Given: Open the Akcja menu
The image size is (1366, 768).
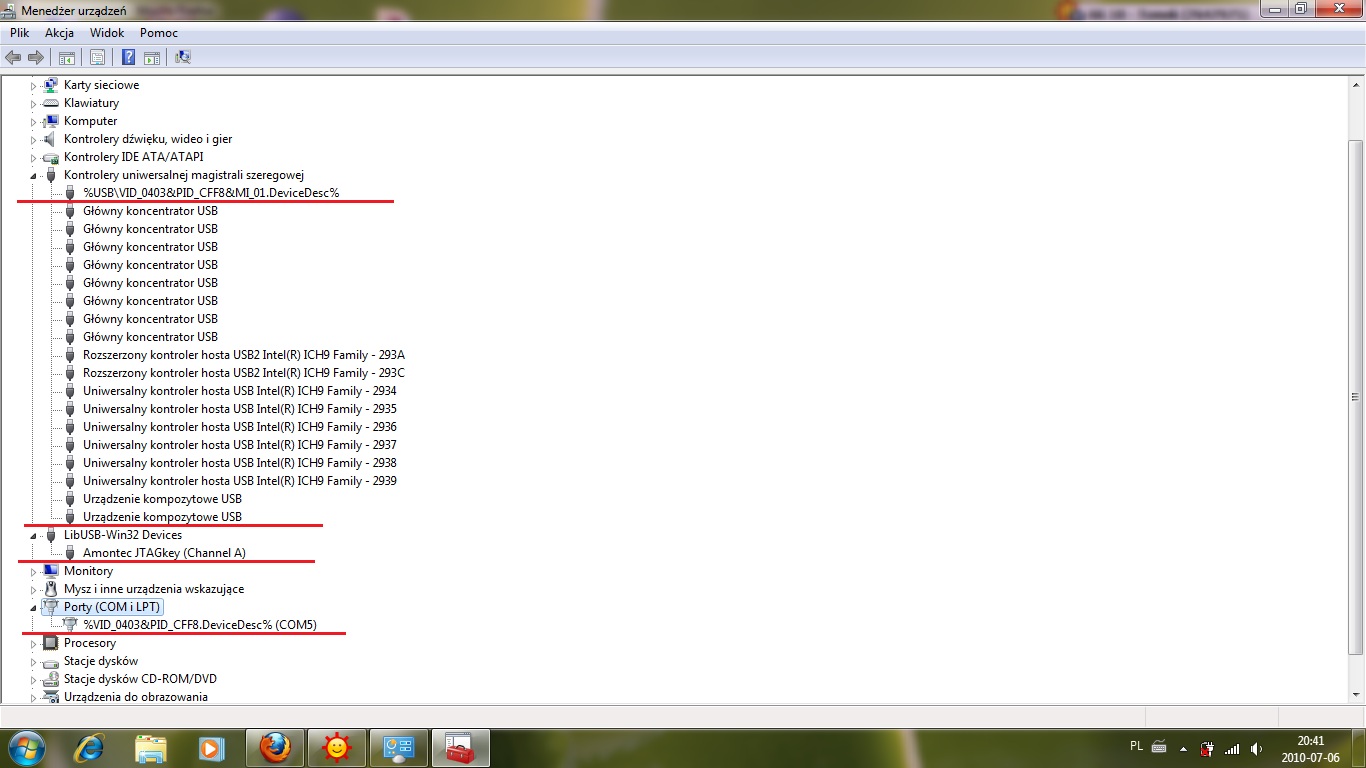Looking at the screenshot, I should (59, 32).
